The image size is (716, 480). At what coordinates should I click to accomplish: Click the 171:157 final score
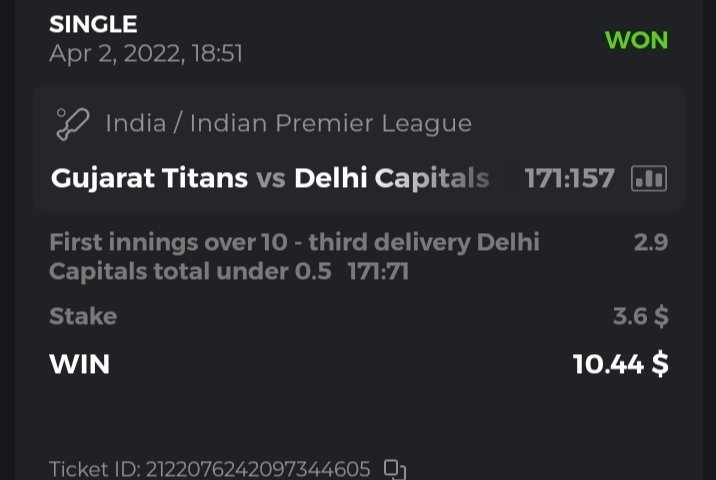[569, 179]
